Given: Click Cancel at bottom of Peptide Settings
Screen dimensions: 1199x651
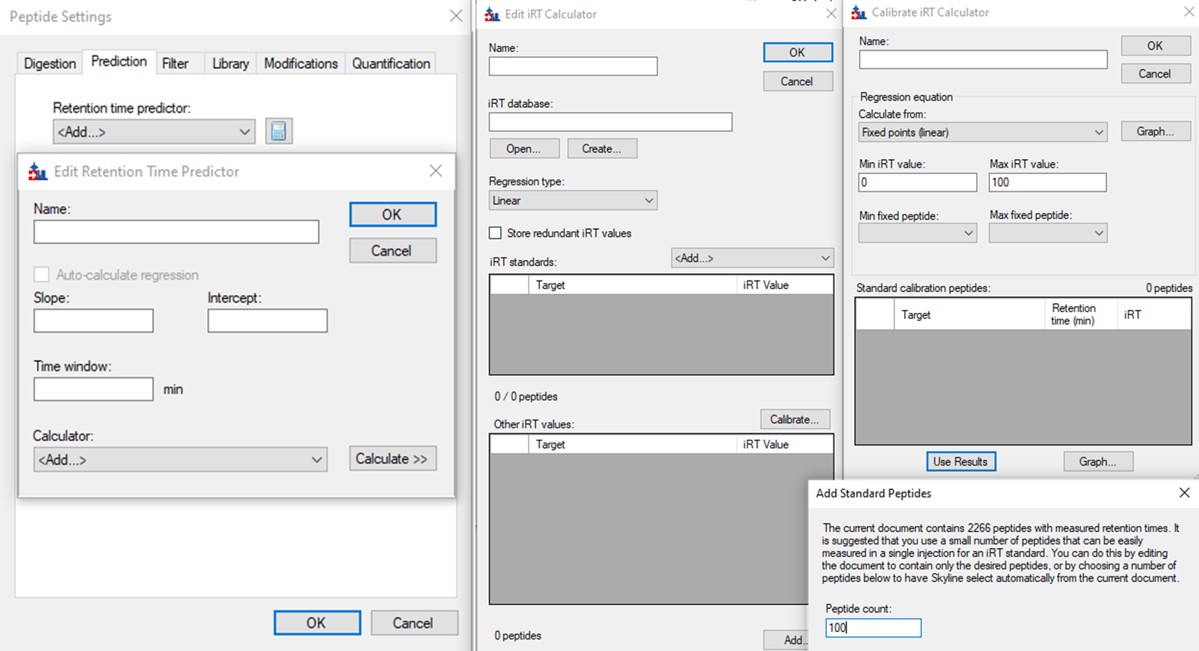Looking at the screenshot, I should (x=414, y=623).
